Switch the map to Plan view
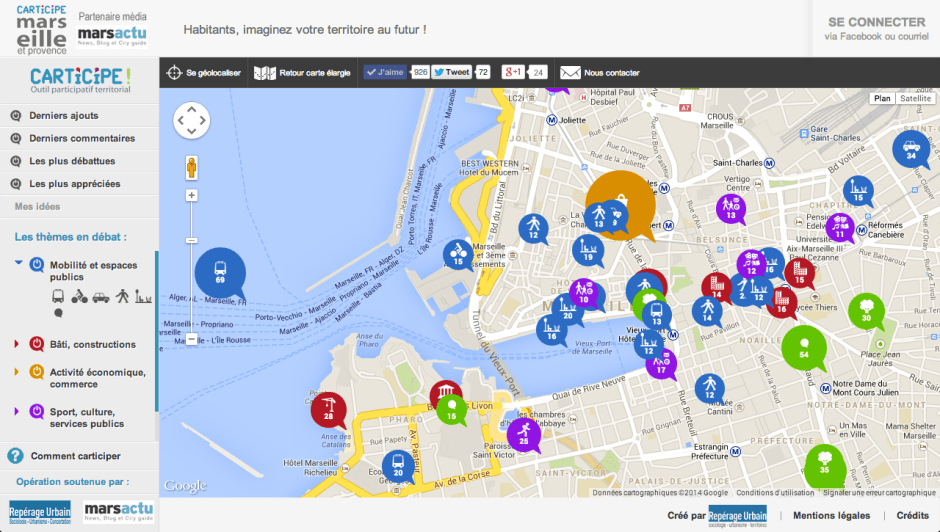 (882, 98)
